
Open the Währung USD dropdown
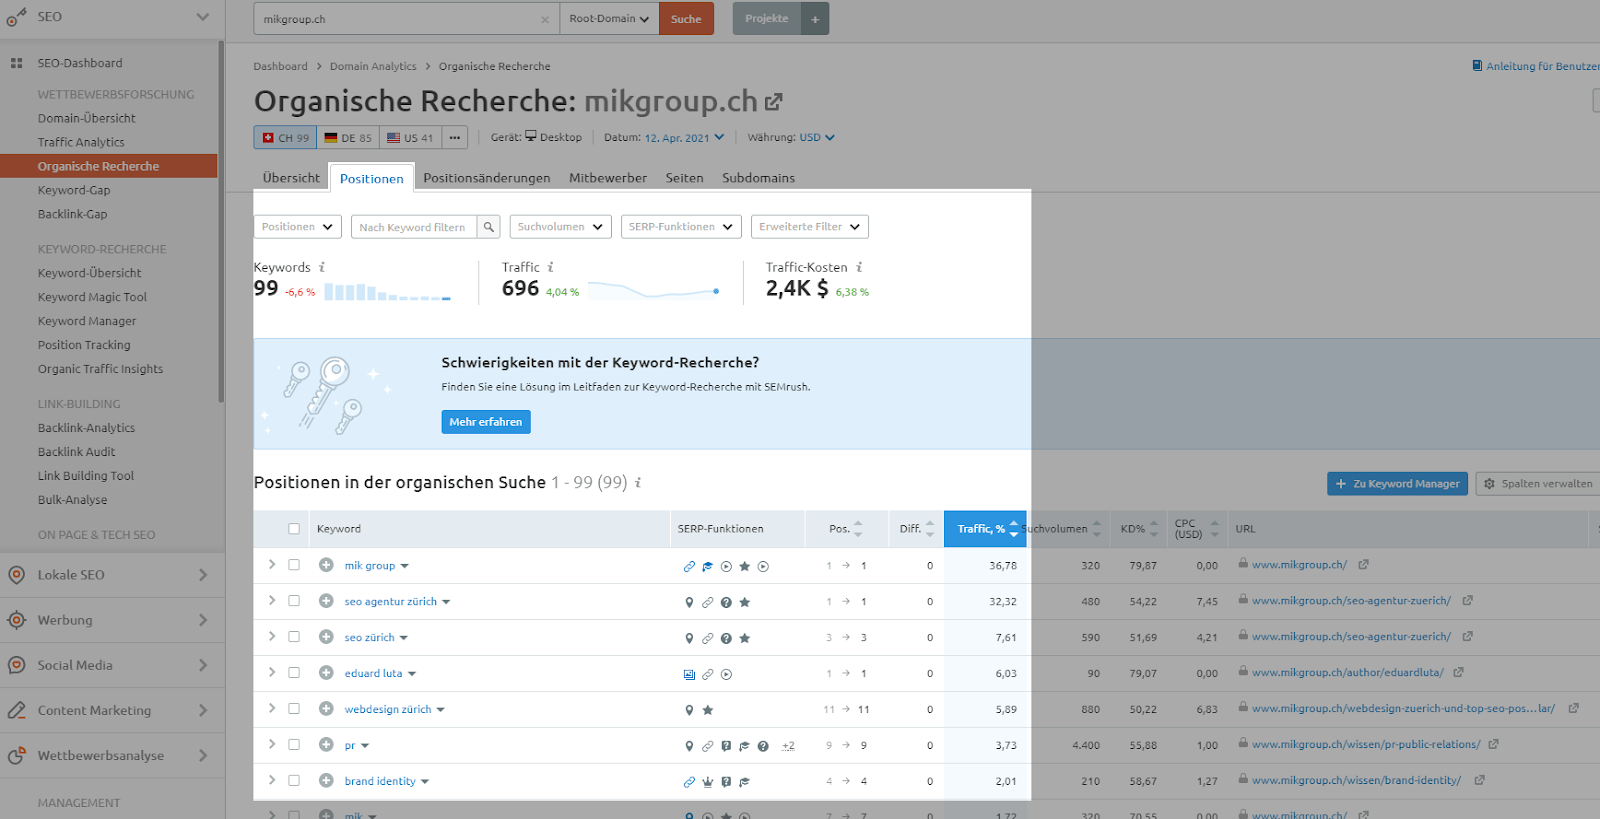tap(817, 138)
